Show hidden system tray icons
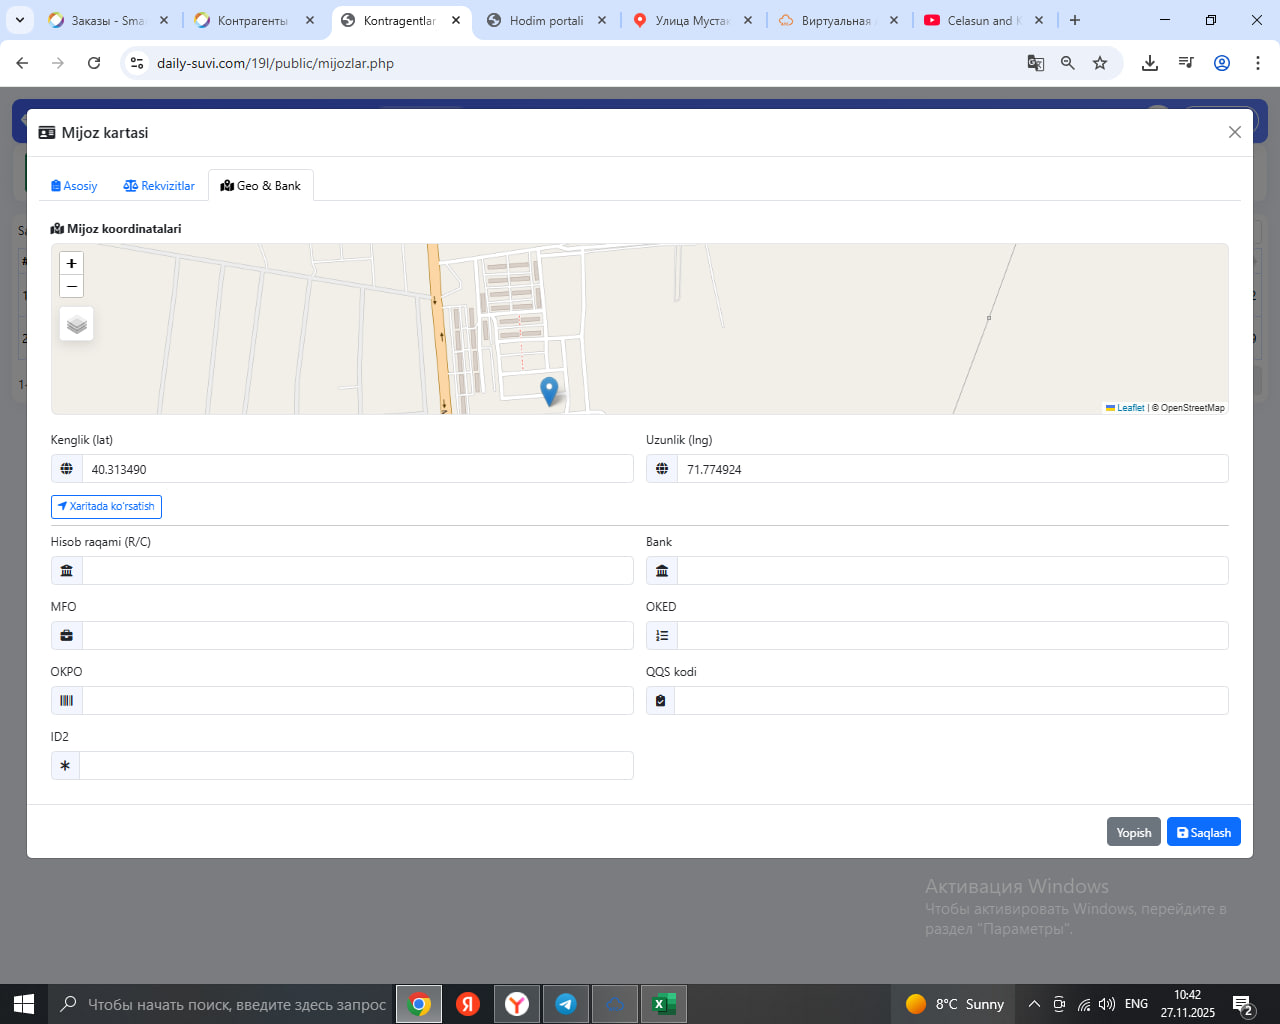The image size is (1280, 1024). [1034, 1004]
